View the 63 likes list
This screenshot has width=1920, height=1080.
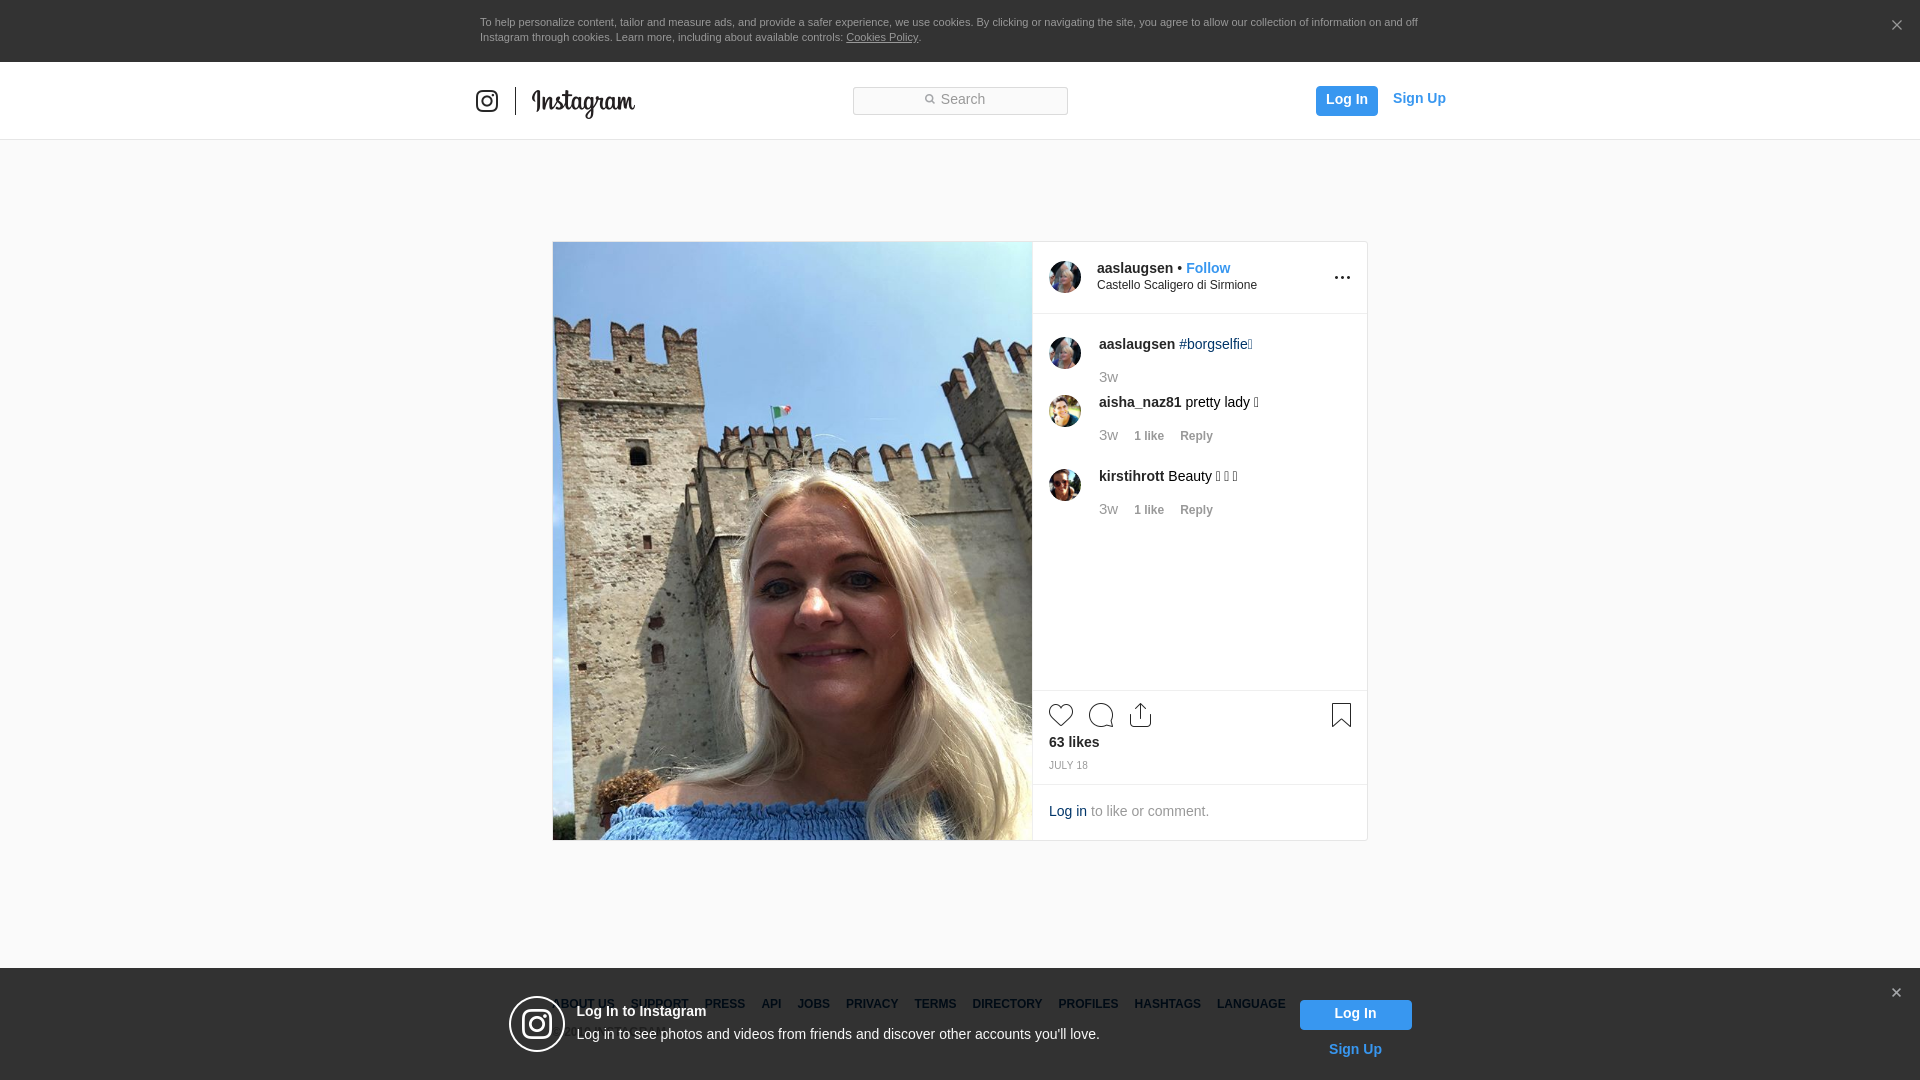1074,742
